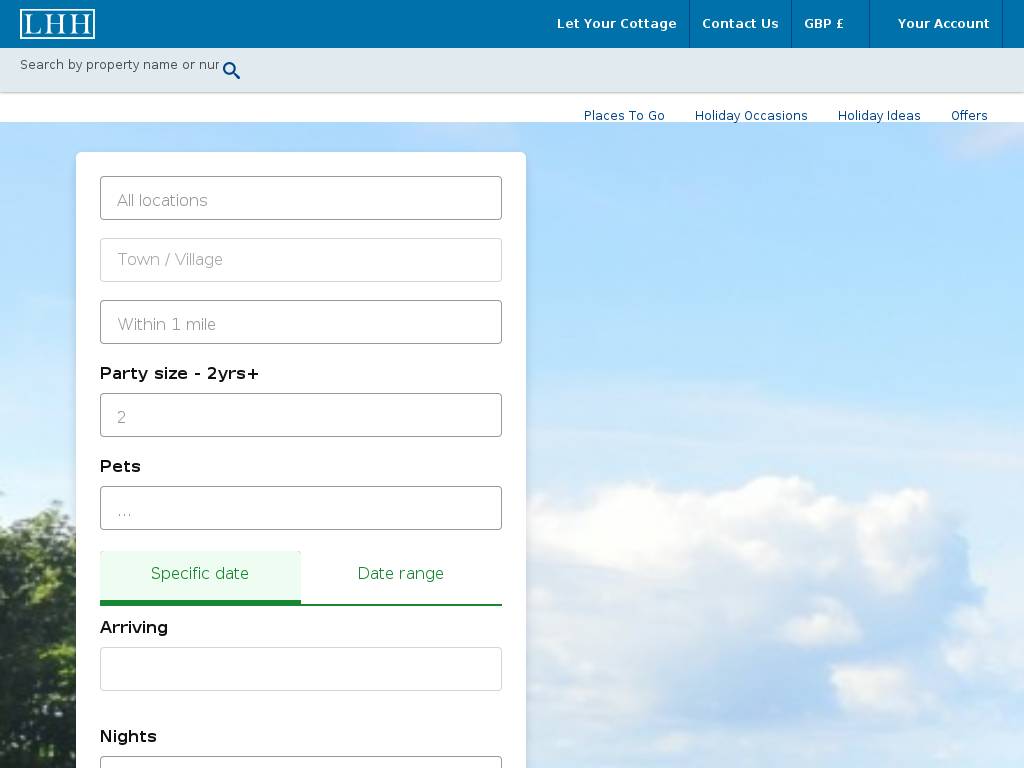Viewport: 1024px width, 768px height.
Task: Click the Arriving date field
Action: [301, 669]
